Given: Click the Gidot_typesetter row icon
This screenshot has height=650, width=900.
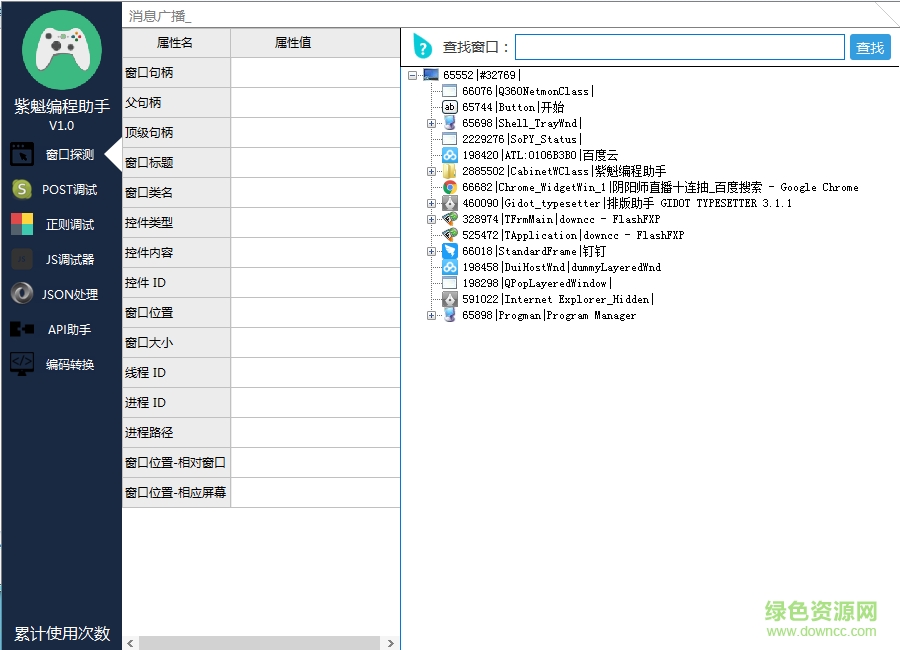Looking at the screenshot, I should click(449, 203).
